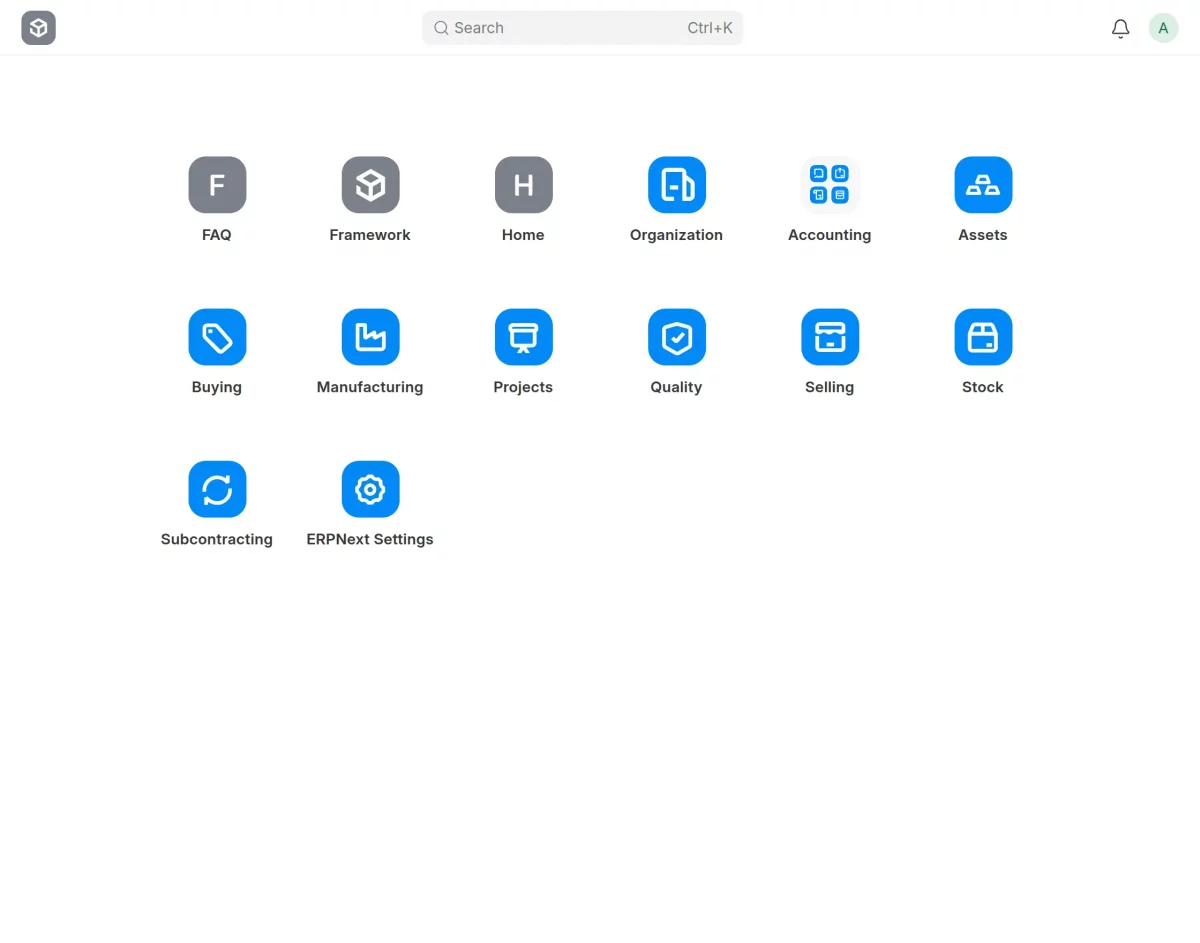Click the Ctrl+K shortcut hint

tap(710, 28)
